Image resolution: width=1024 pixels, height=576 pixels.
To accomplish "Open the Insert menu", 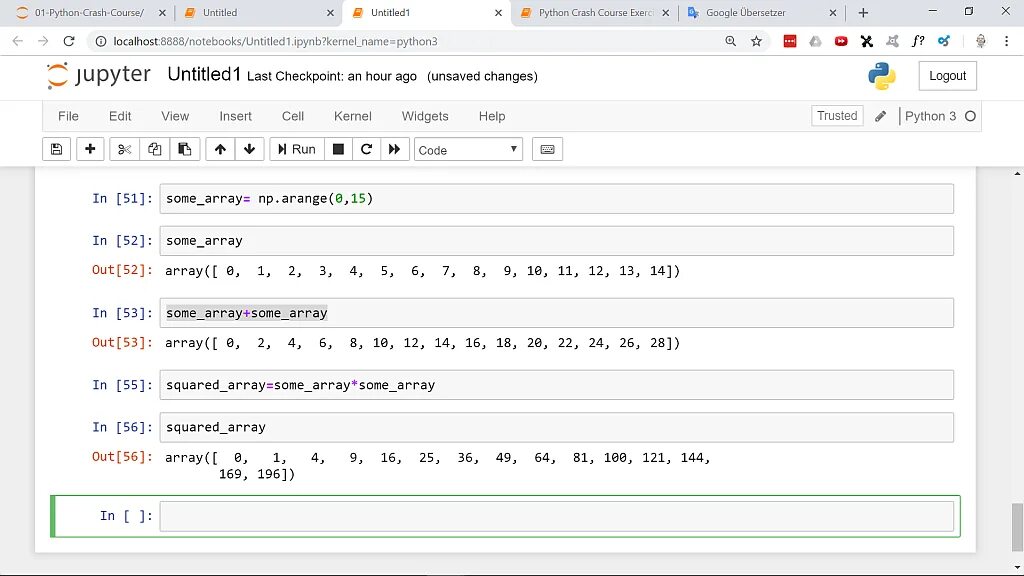I will pos(235,116).
